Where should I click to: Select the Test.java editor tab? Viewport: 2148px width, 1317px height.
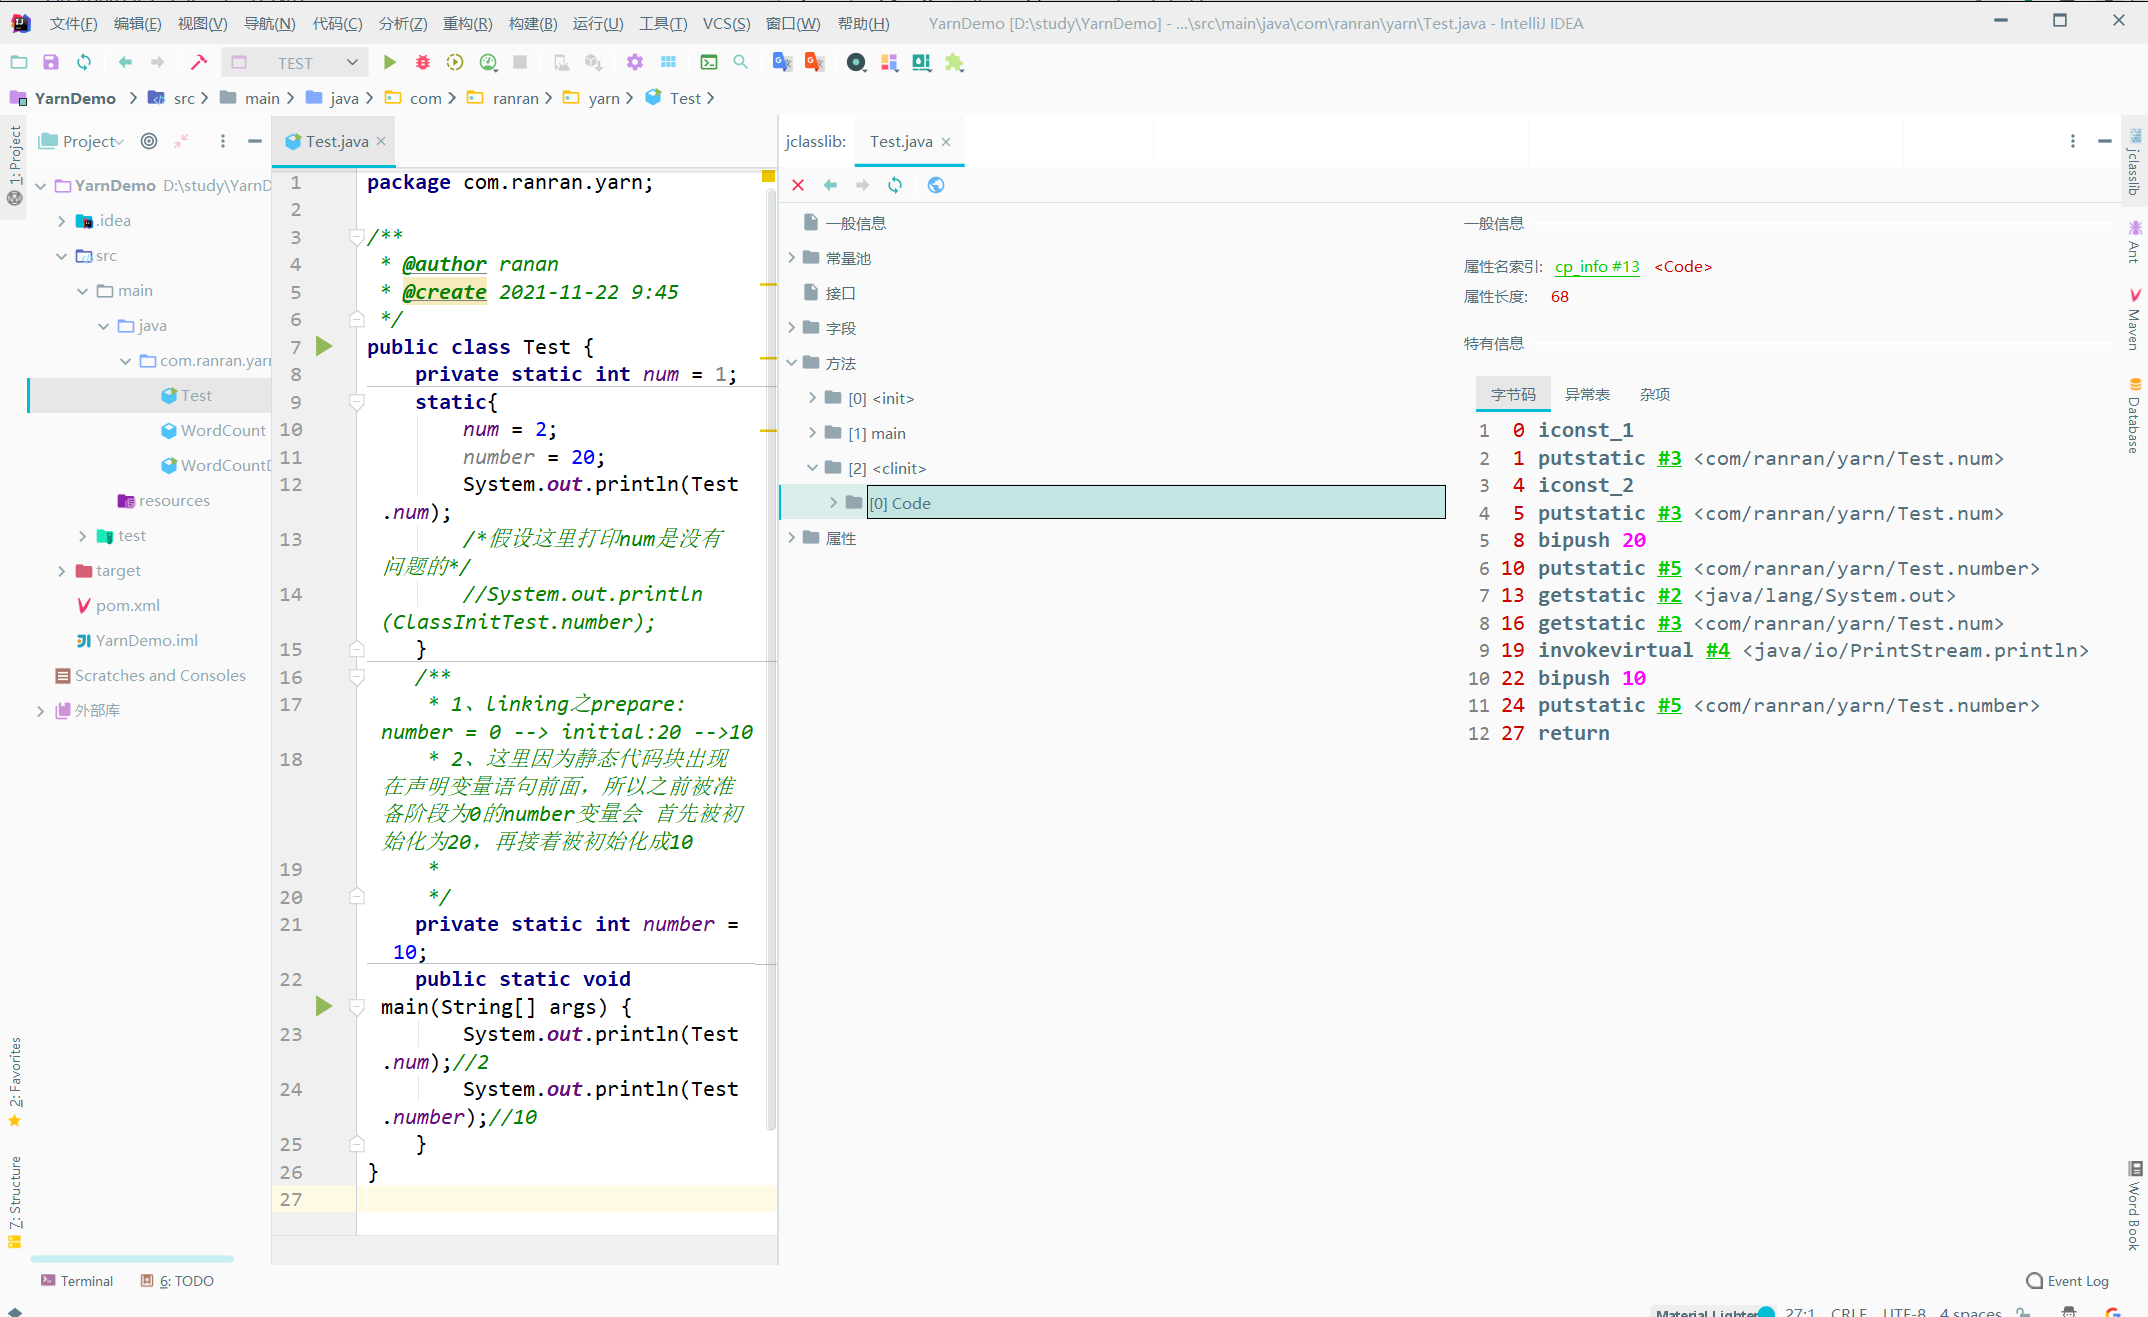[x=336, y=141]
